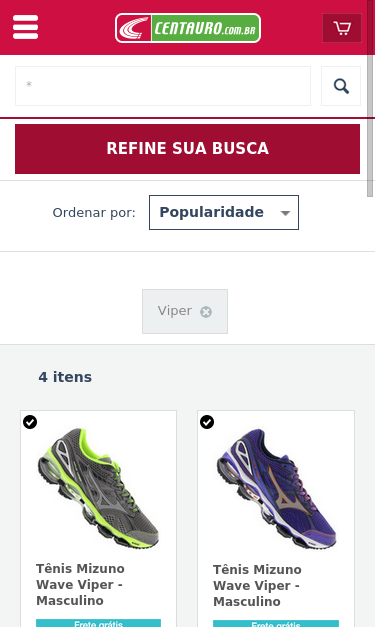Open the shopping cart
The image size is (375, 627).
point(342,28)
